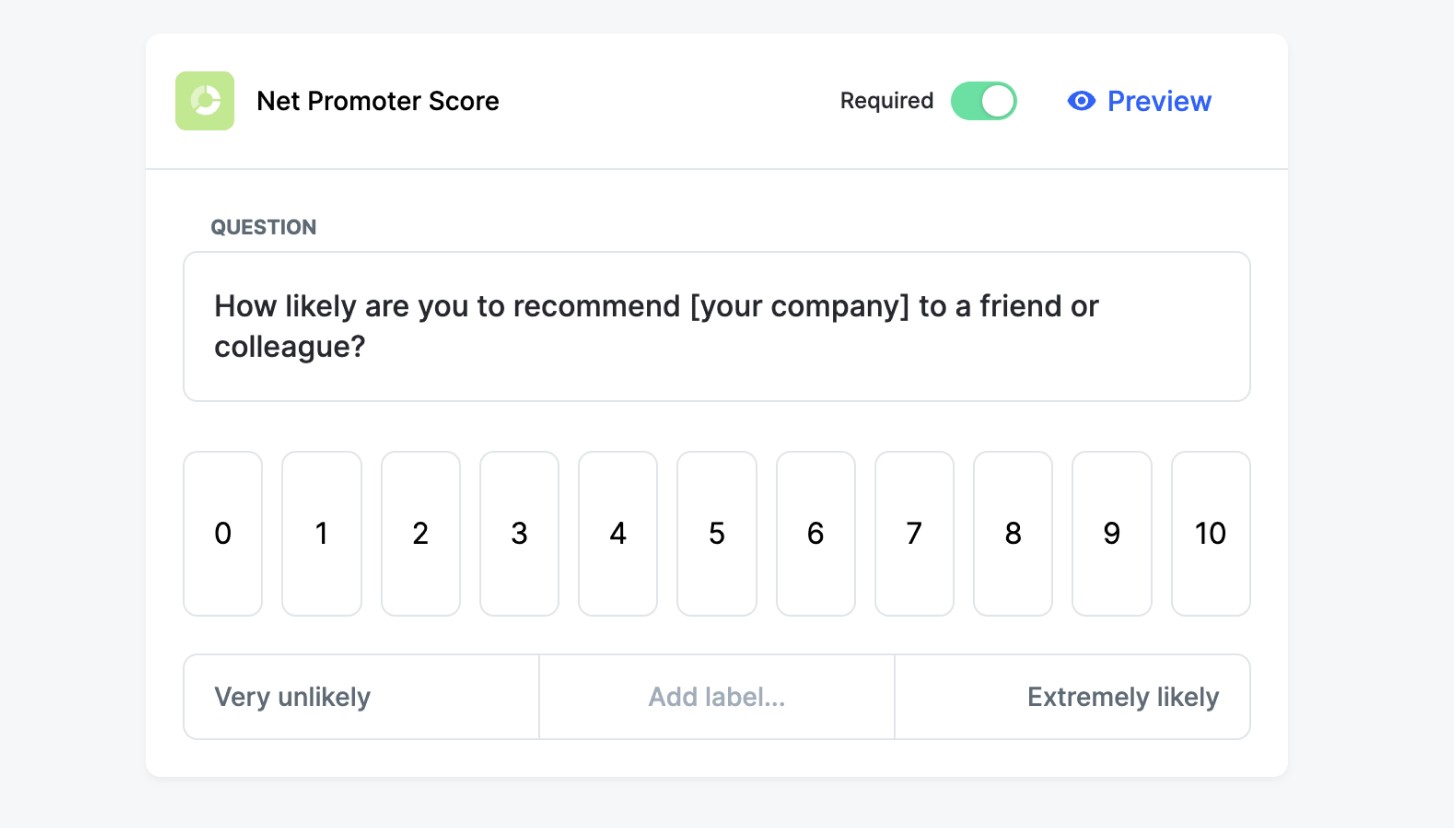Select score 0 on the rating scale

pos(222,533)
